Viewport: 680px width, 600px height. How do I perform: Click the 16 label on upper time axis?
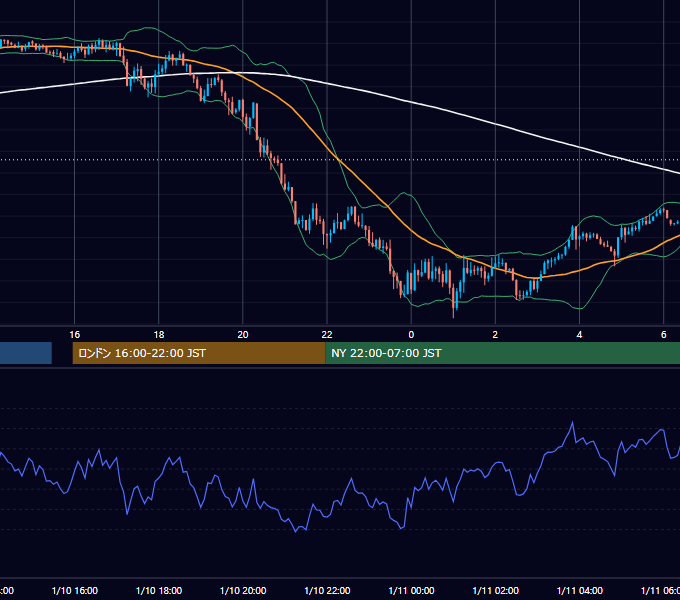75,335
